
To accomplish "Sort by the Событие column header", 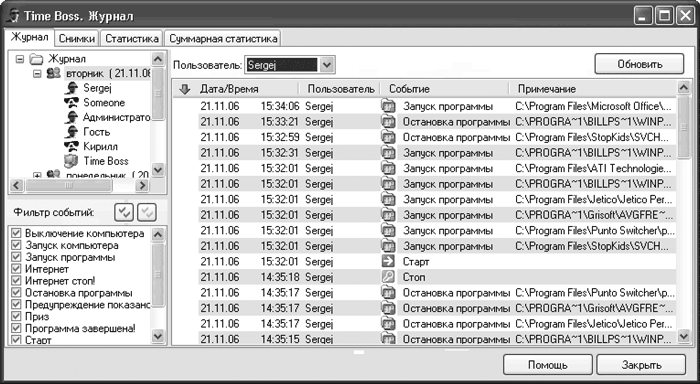I will (445, 89).
